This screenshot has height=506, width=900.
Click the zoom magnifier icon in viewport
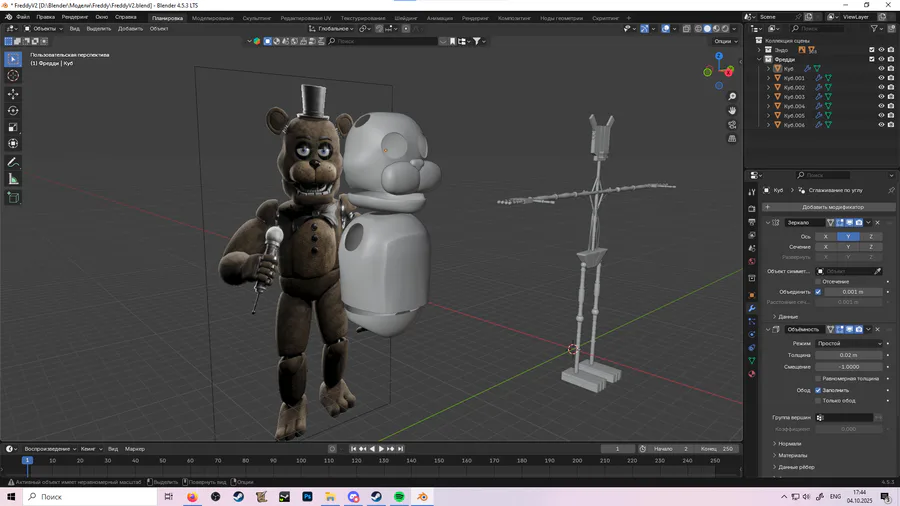[x=732, y=97]
